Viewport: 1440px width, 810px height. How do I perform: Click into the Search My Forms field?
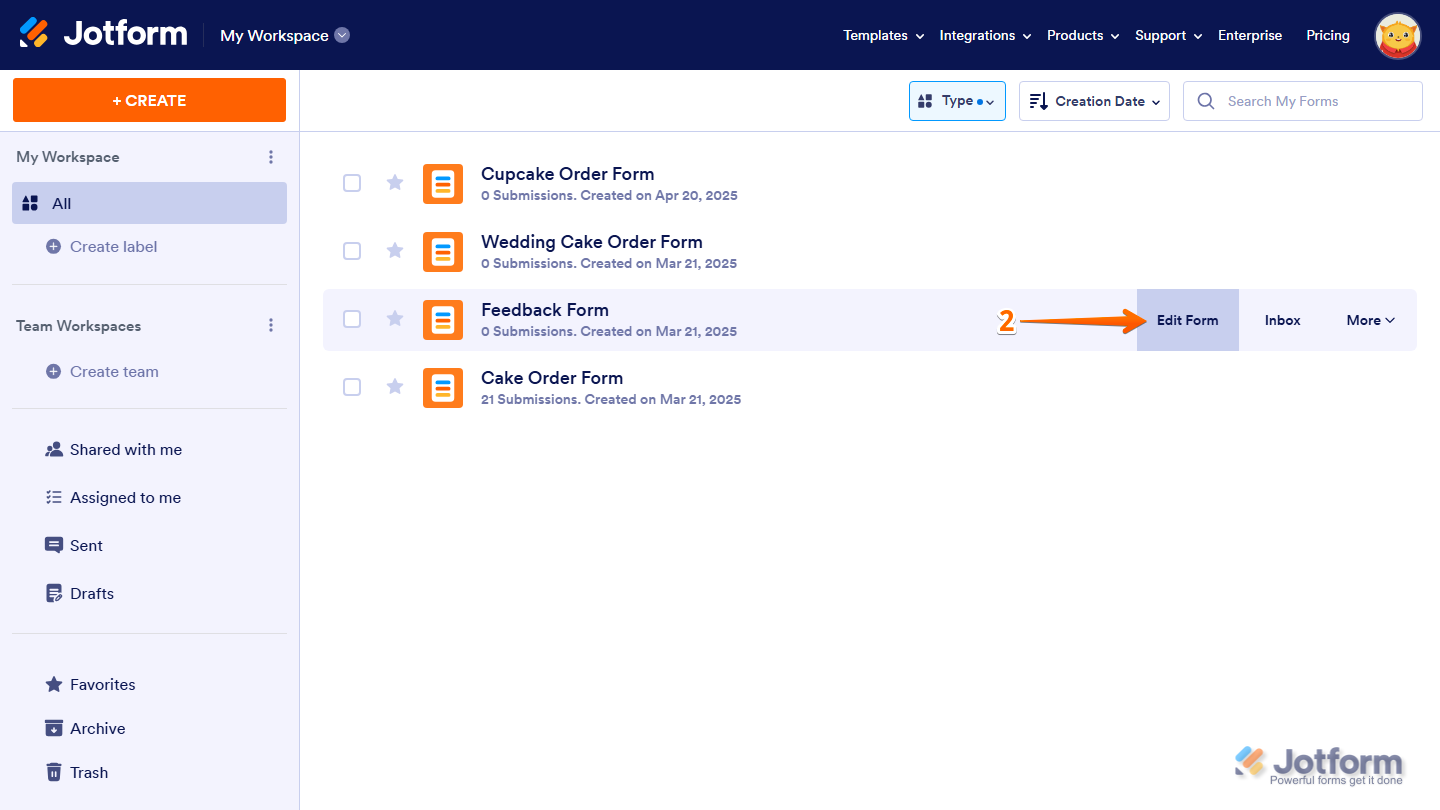tap(1303, 101)
